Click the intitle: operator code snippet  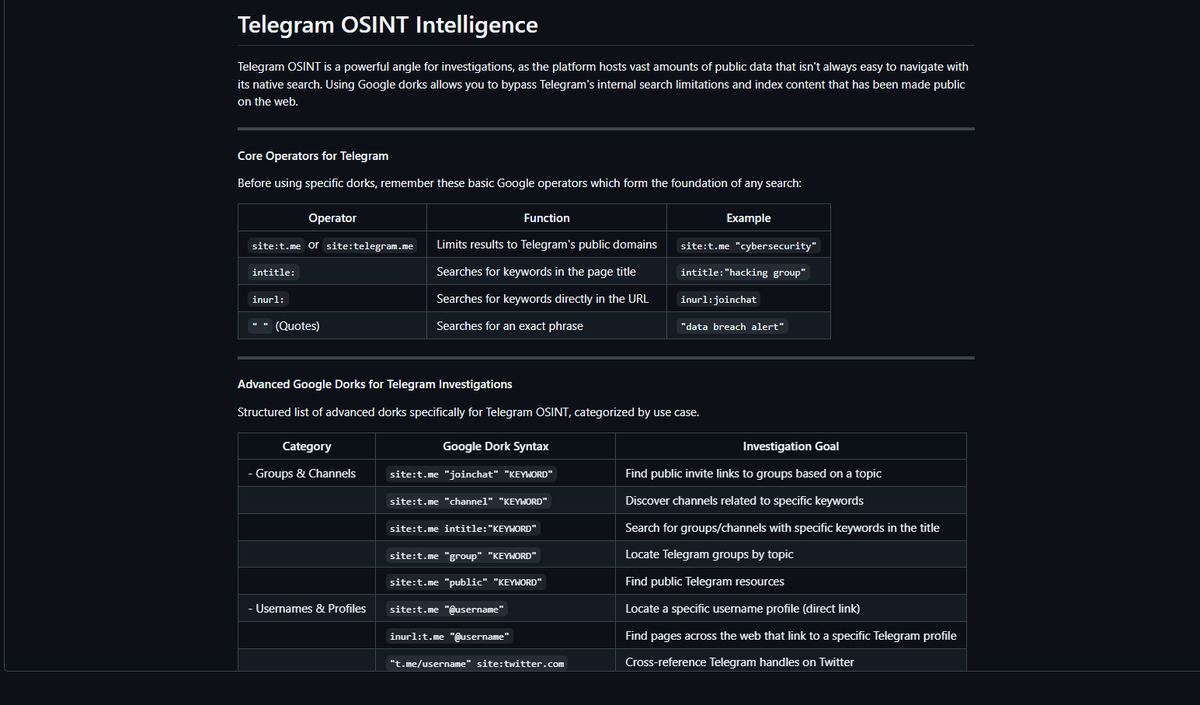coord(272,271)
